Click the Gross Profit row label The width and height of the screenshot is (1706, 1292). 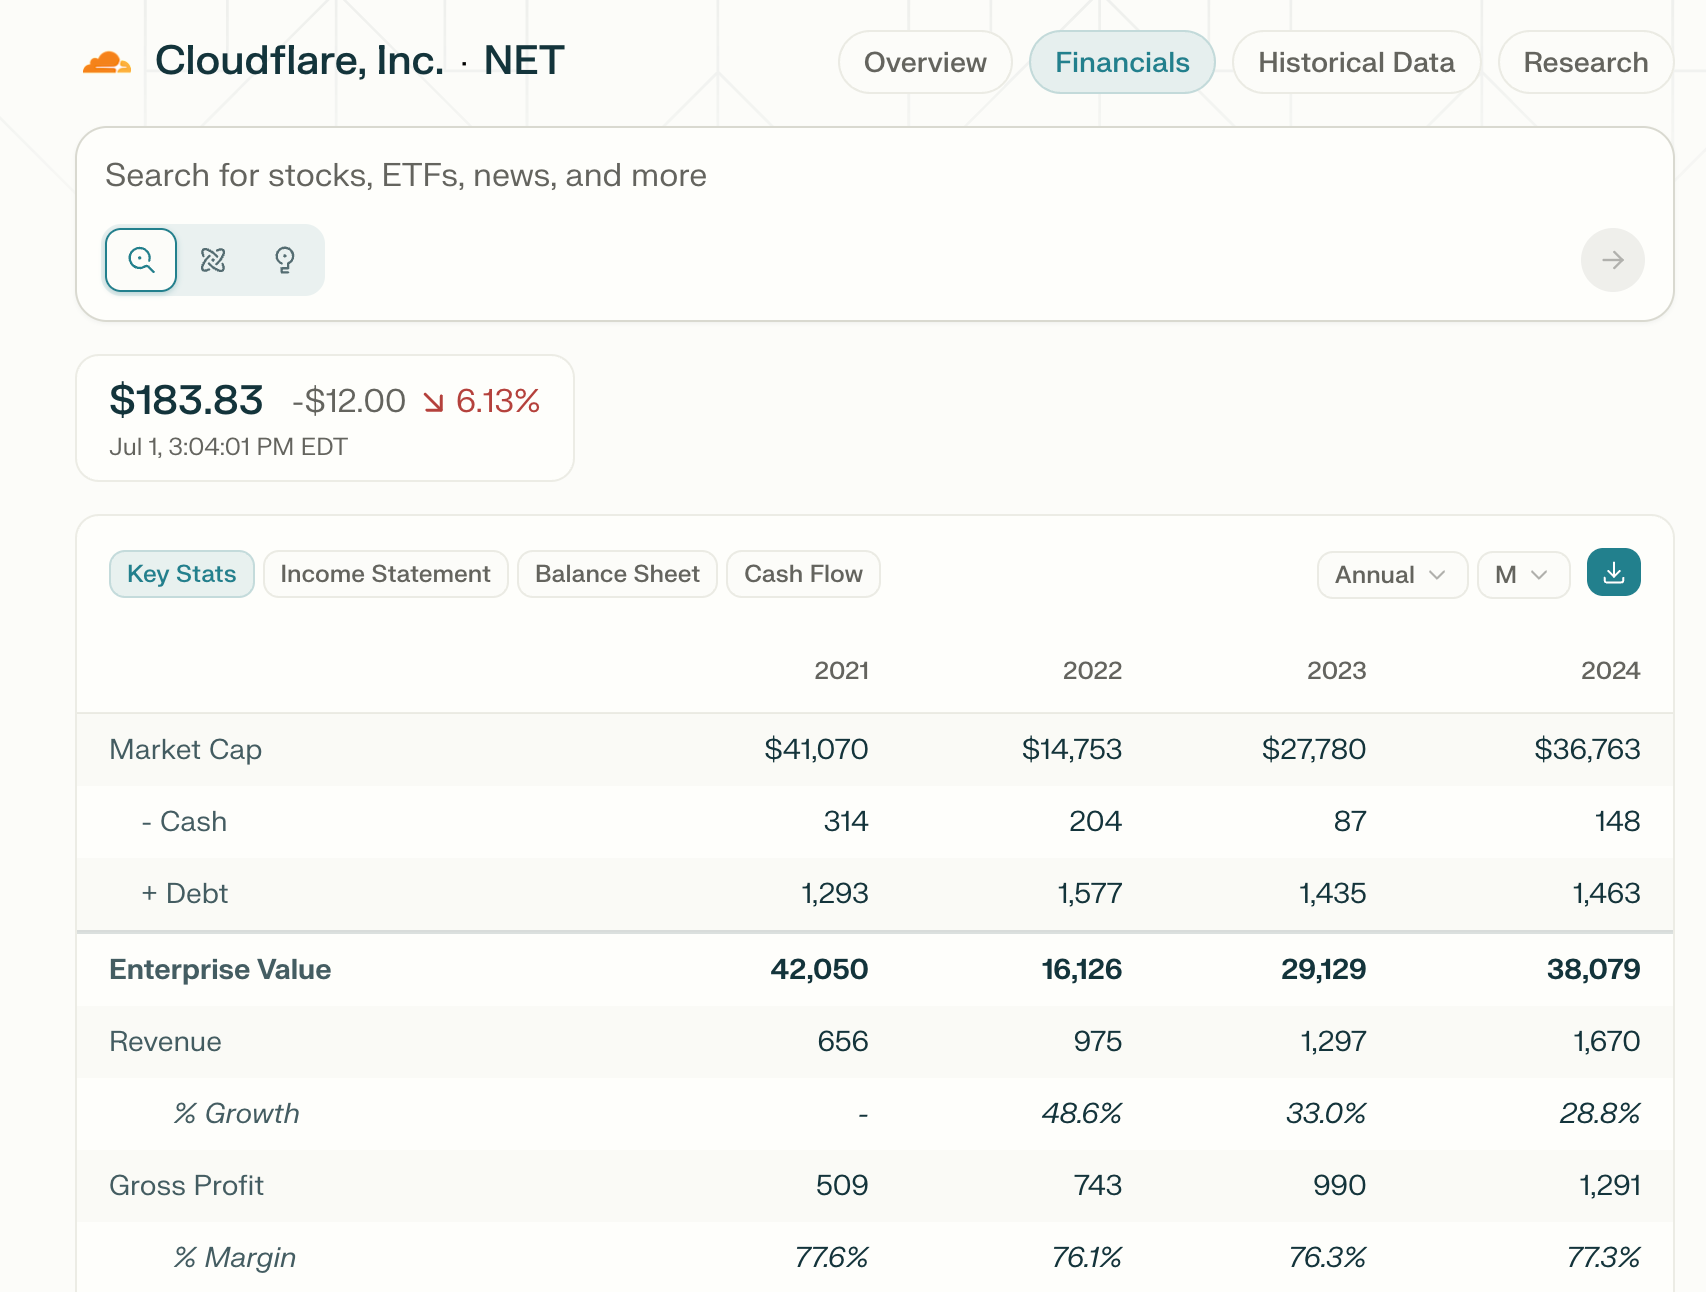click(x=186, y=1186)
